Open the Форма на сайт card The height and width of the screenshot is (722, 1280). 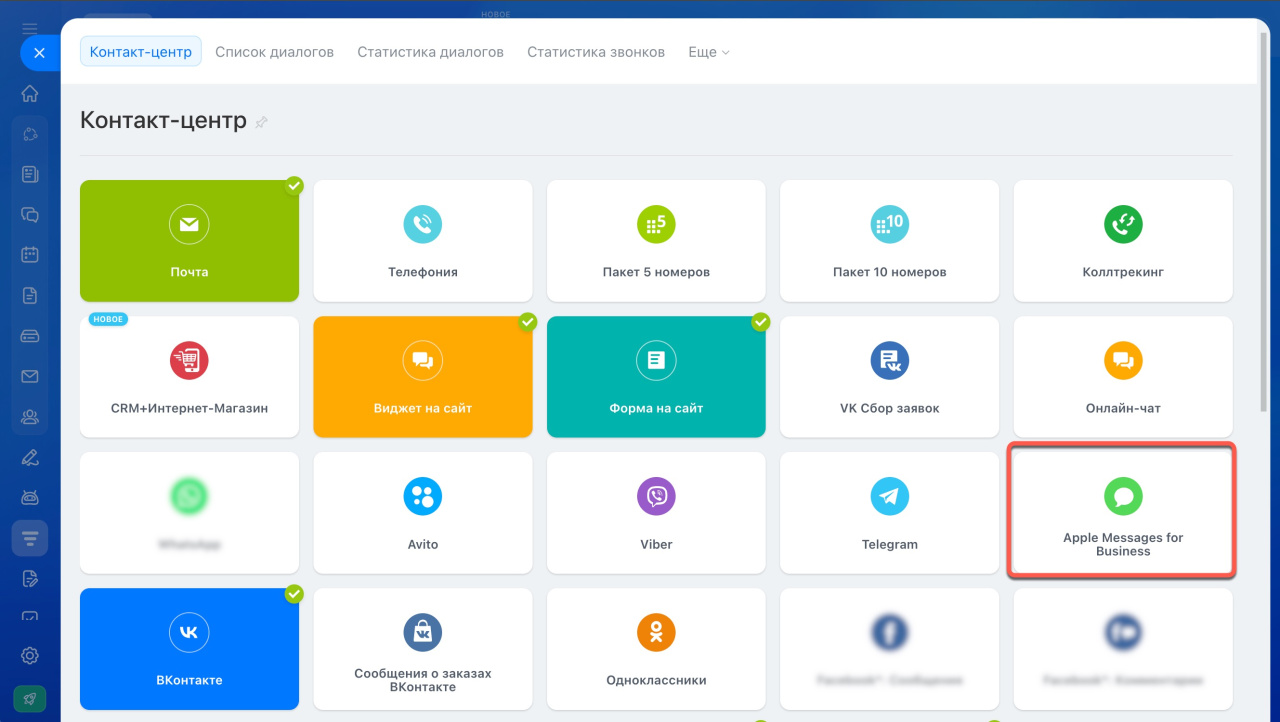656,377
